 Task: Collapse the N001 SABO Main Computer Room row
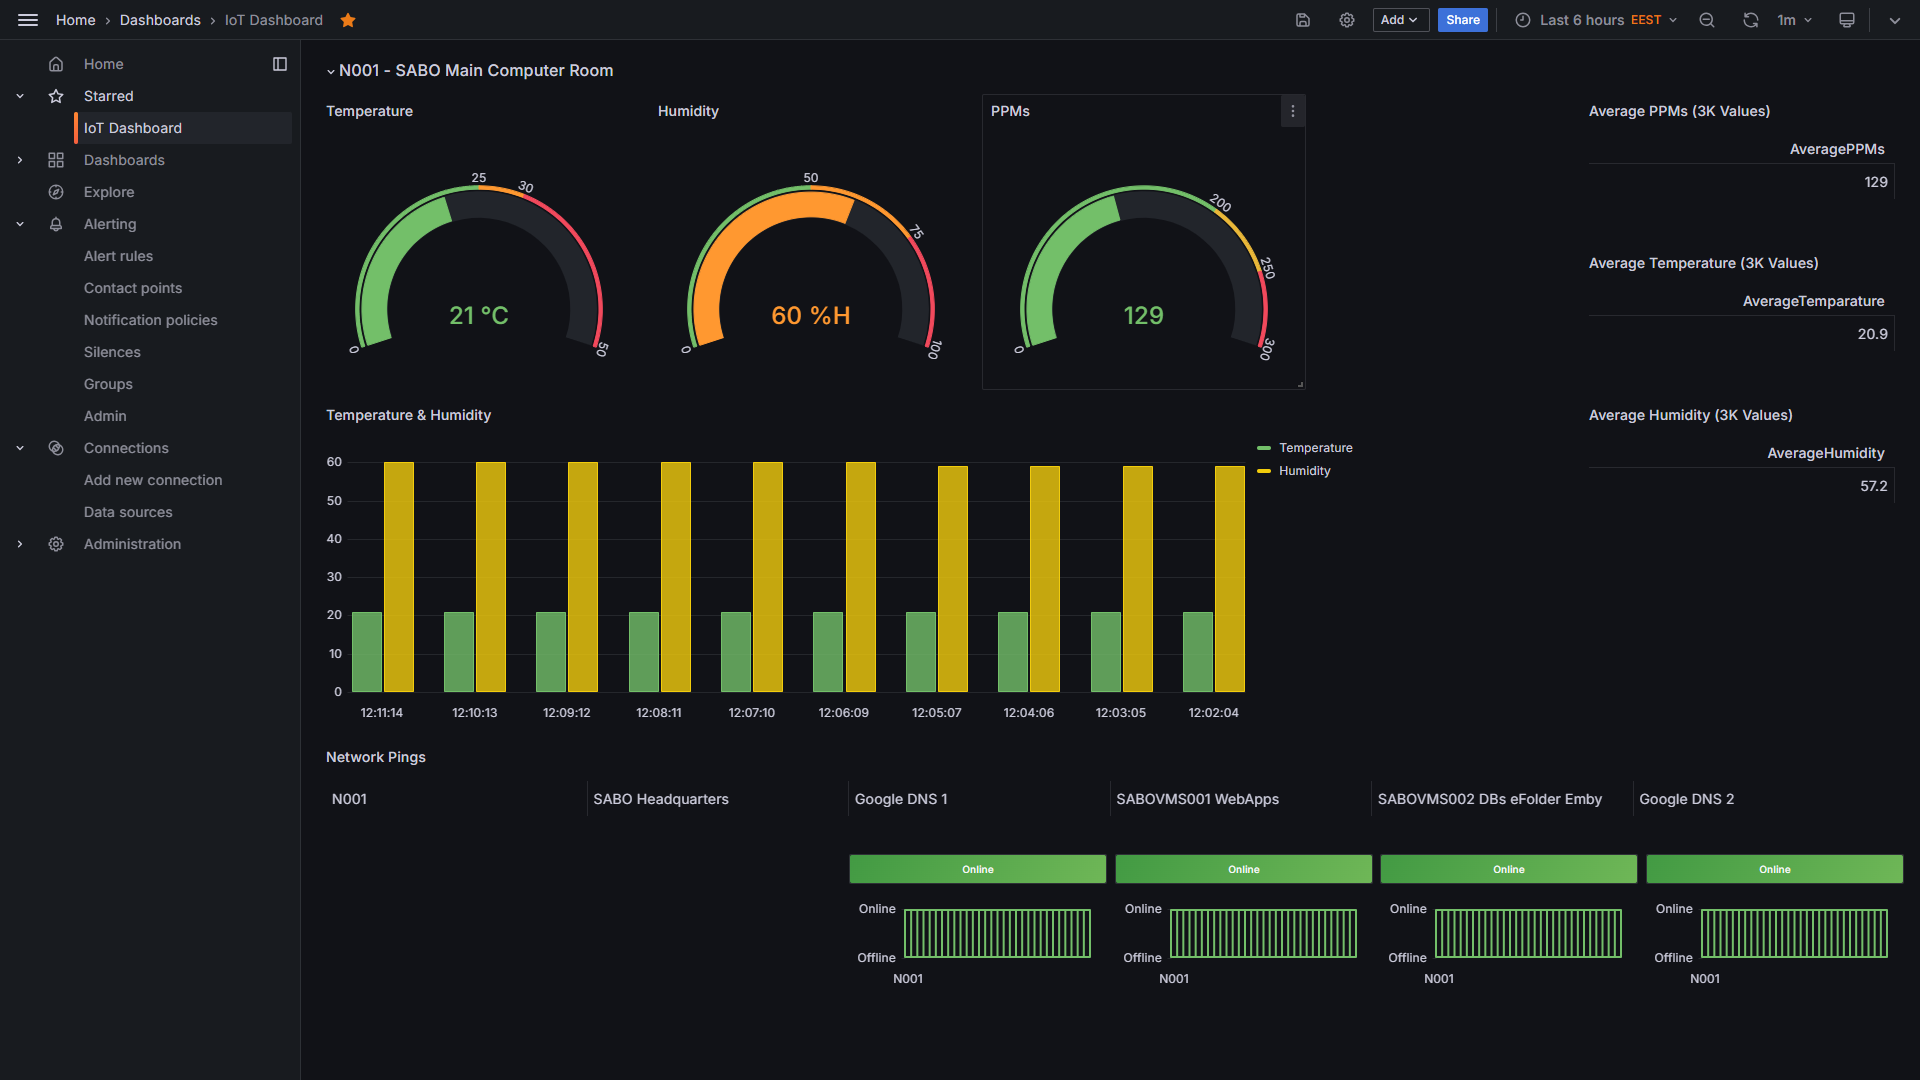tap(331, 71)
